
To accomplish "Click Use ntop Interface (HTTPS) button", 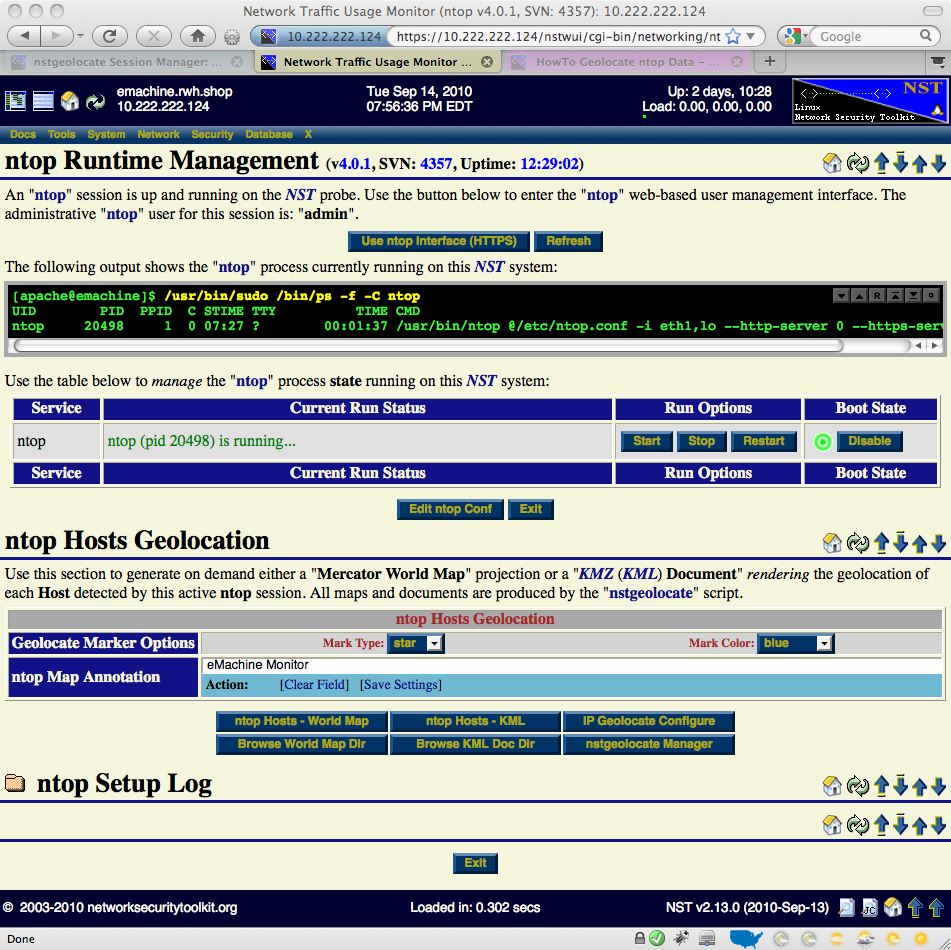I will (x=439, y=241).
